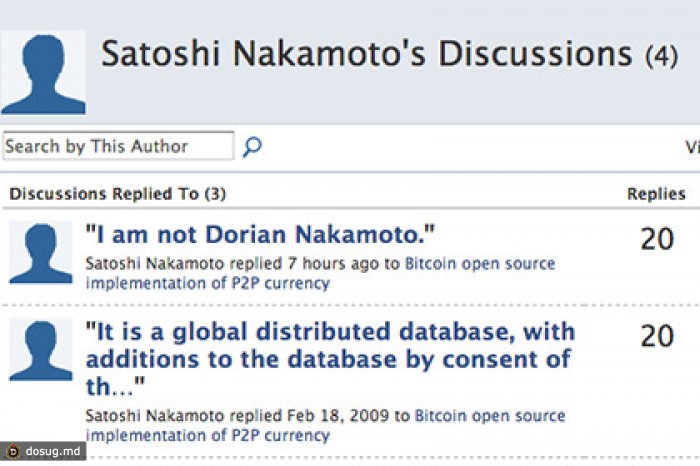Open "I am not Dorian Nakamoto." discussion

(x=261, y=235)
